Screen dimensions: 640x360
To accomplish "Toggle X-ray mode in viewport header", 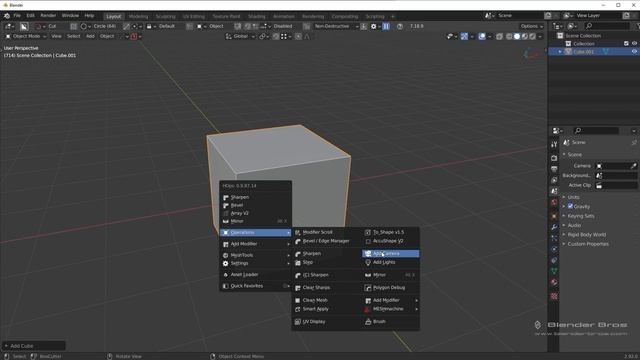I will [499, 36].
